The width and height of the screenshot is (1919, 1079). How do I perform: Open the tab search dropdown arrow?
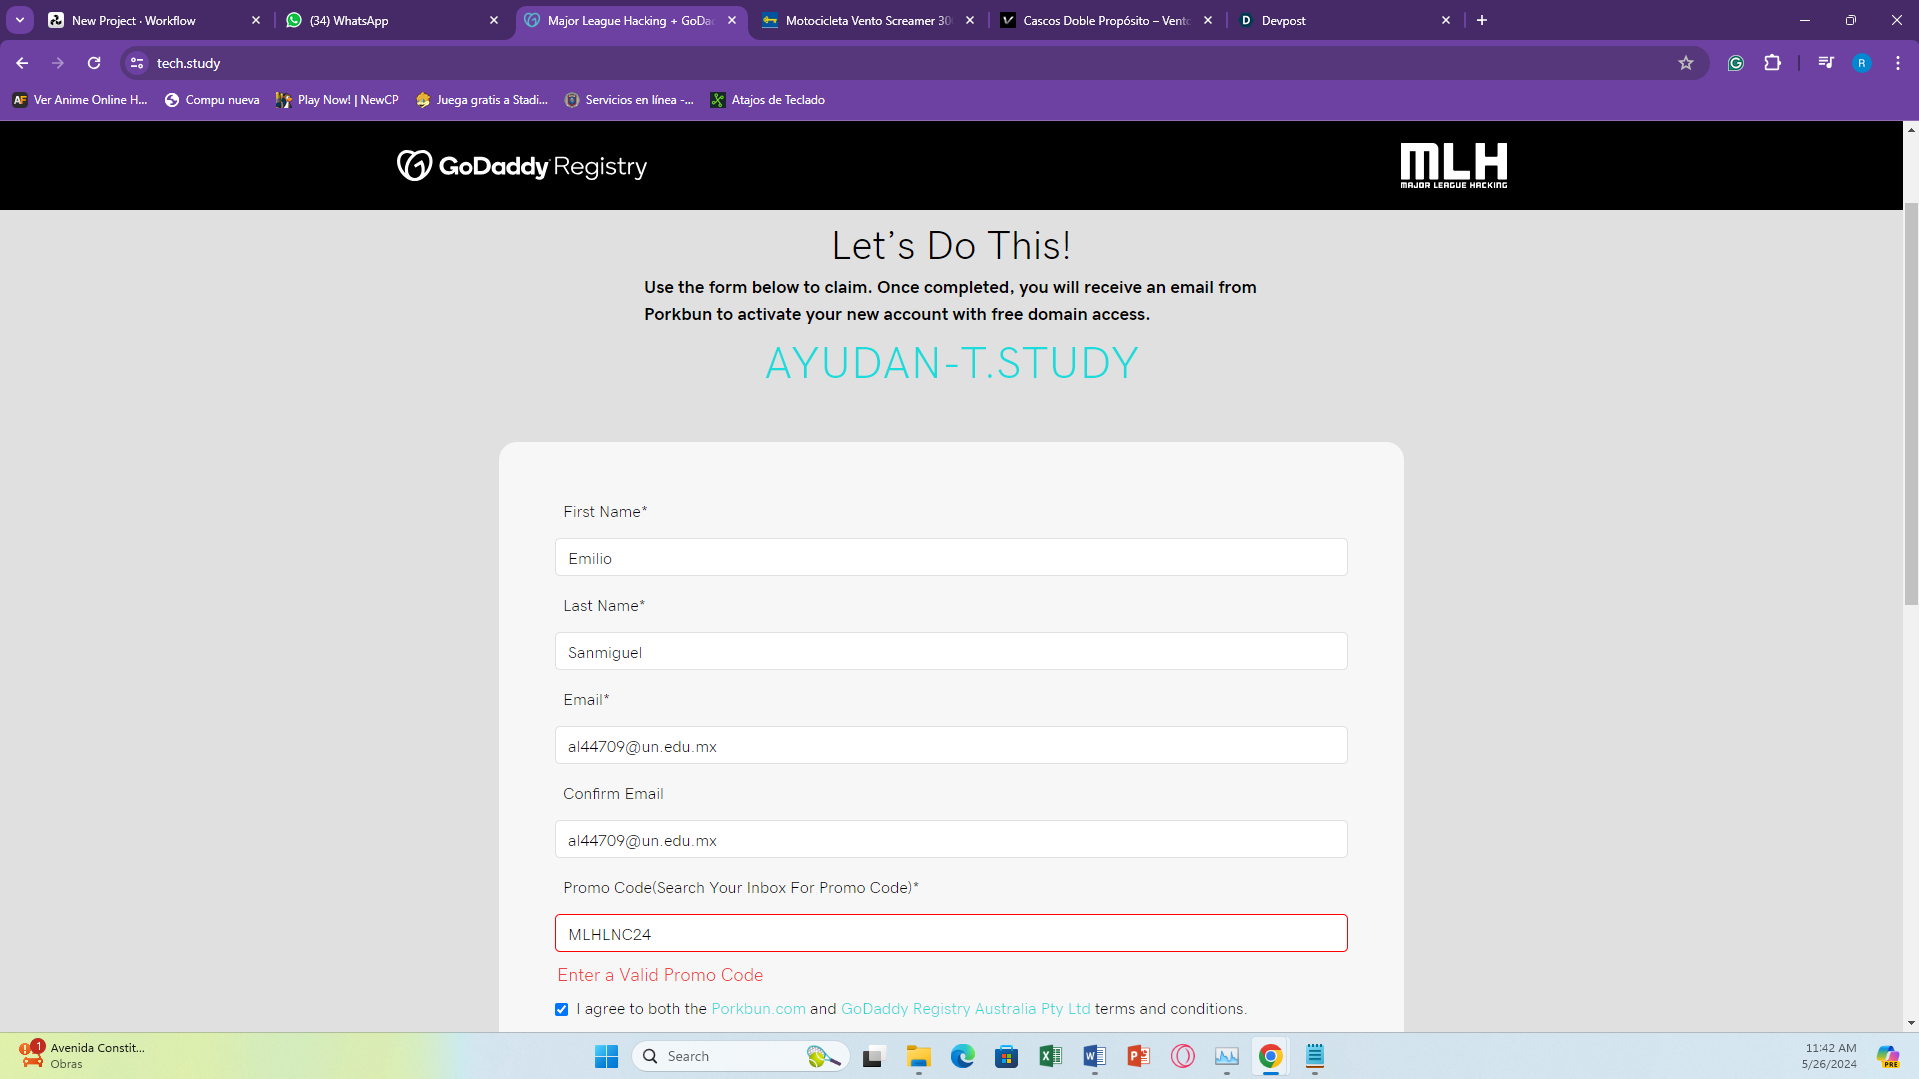20,20
